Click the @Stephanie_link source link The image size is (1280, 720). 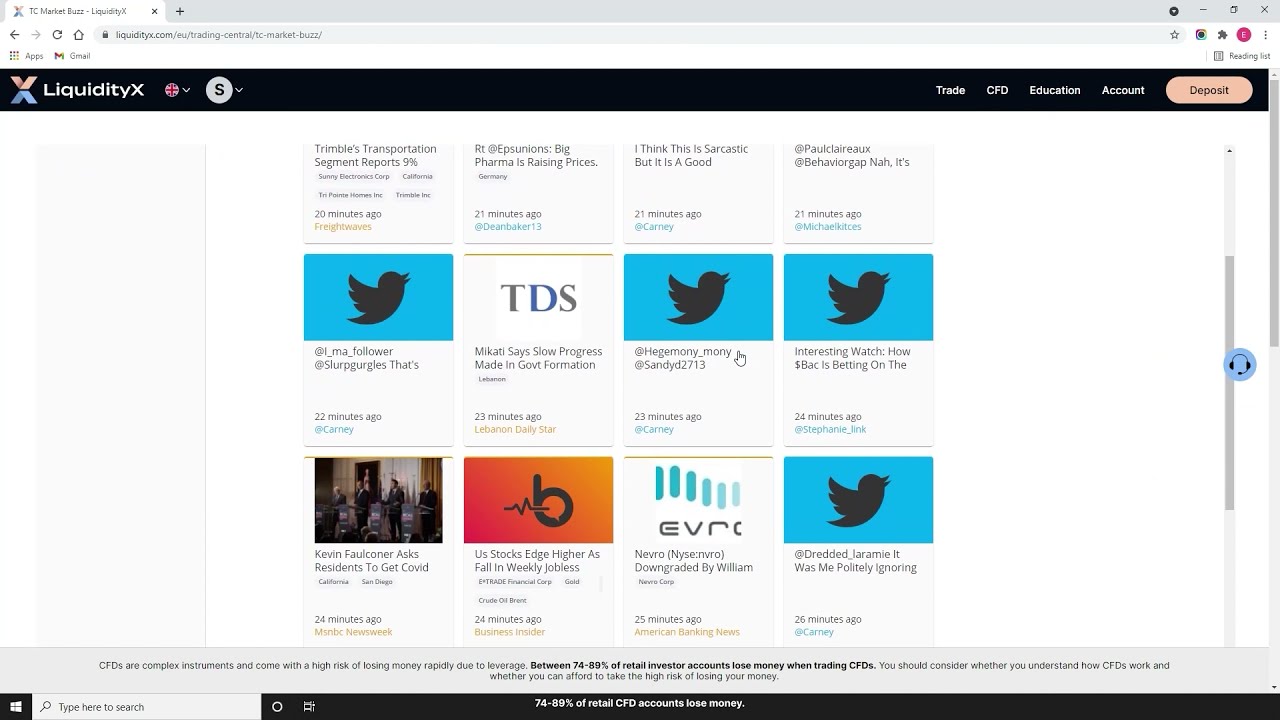[x=830, y=430]
